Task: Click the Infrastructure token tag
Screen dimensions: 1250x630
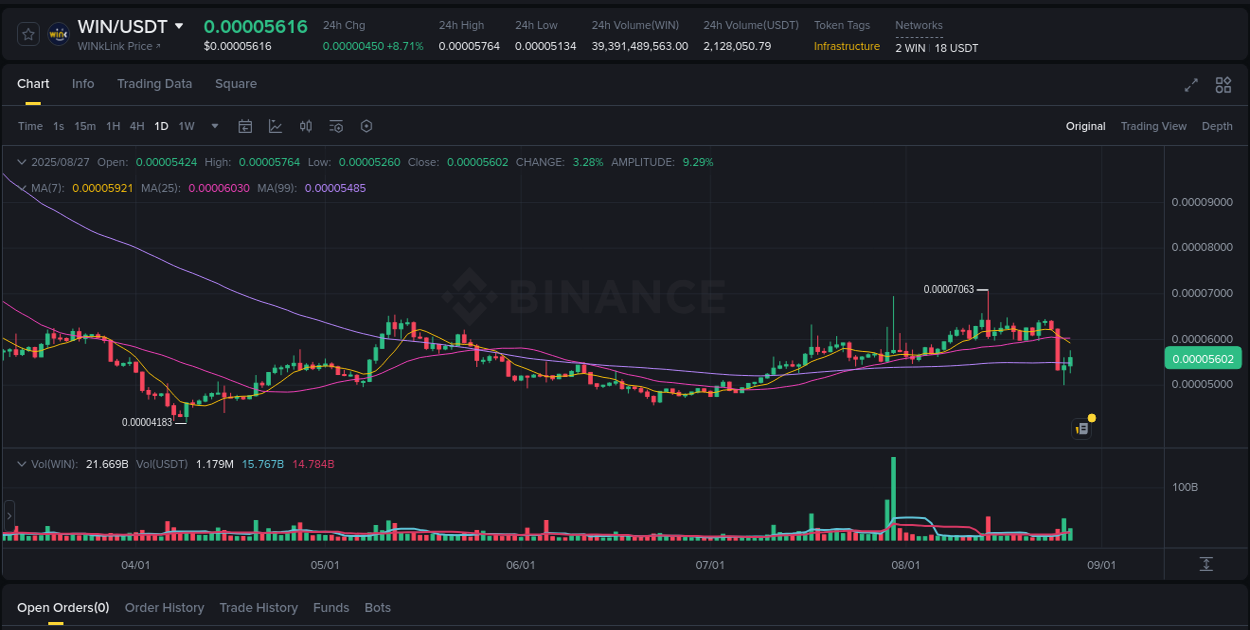Action: (x=846, y=46)
